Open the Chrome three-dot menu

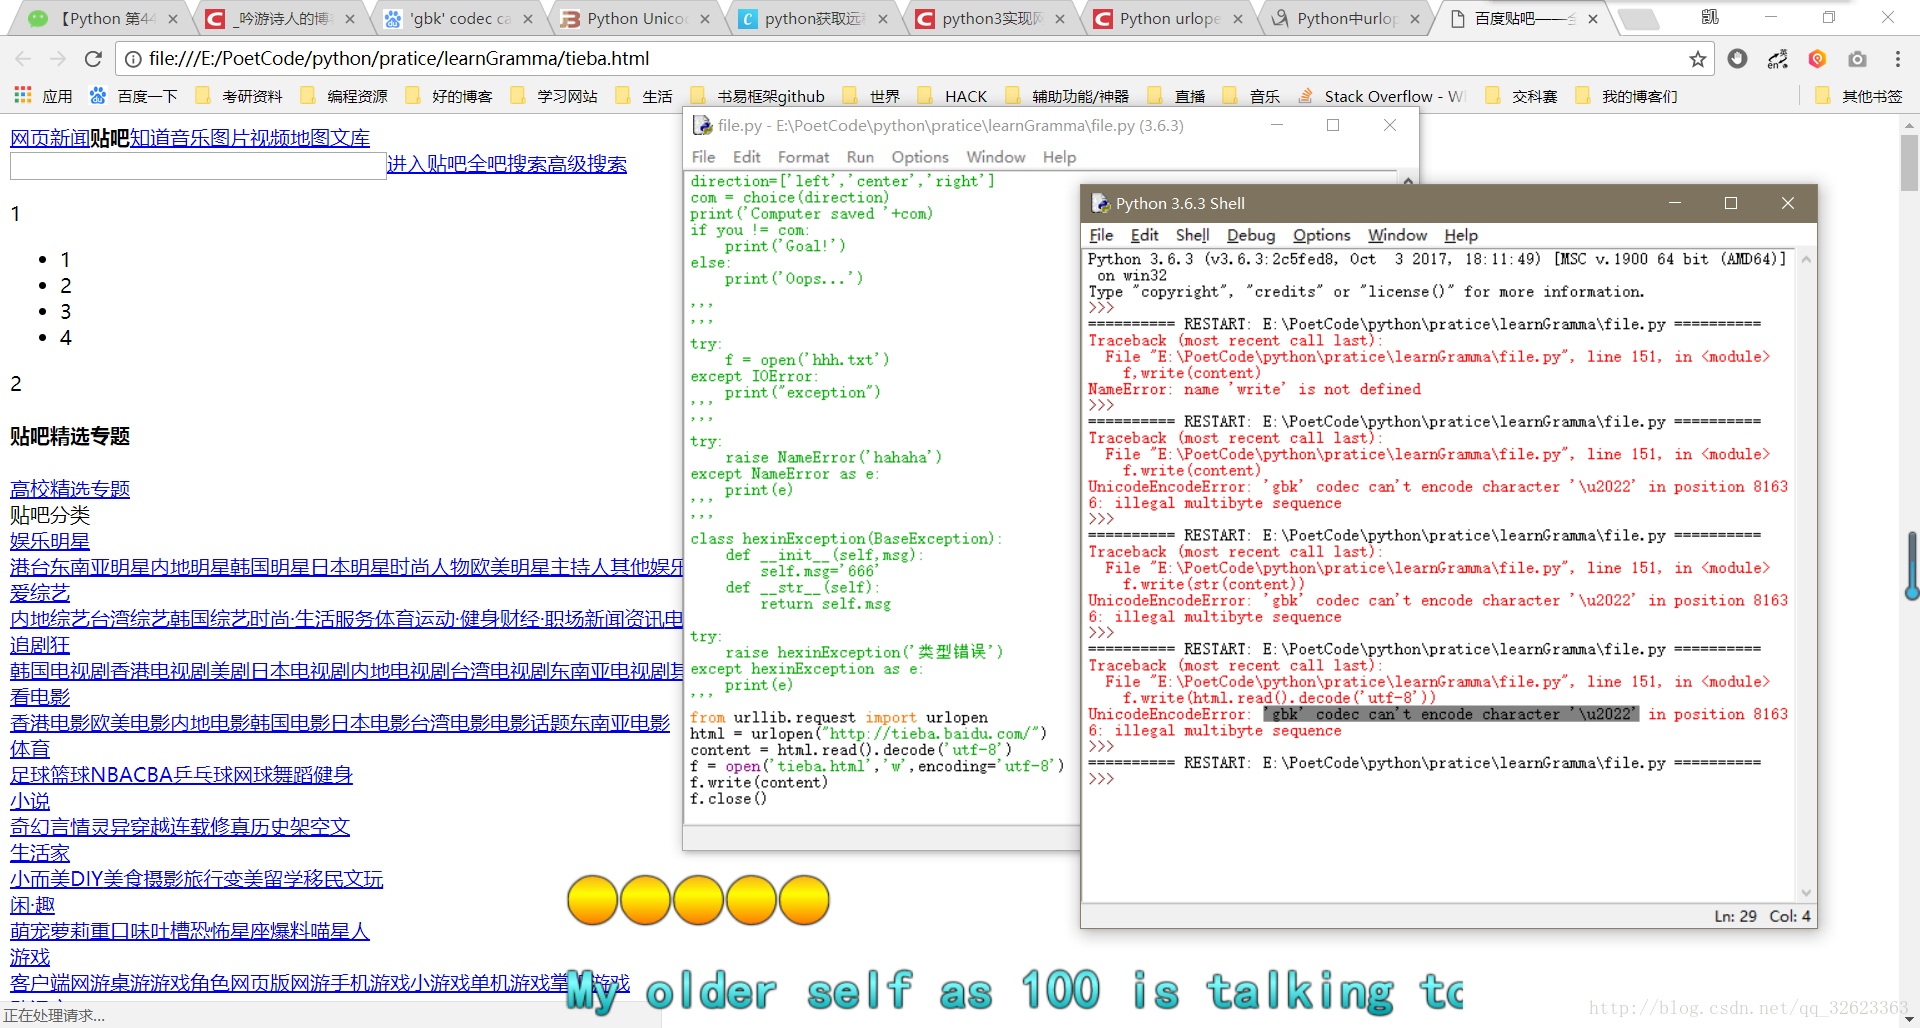pyautogui.click(x=1897, y=59)
